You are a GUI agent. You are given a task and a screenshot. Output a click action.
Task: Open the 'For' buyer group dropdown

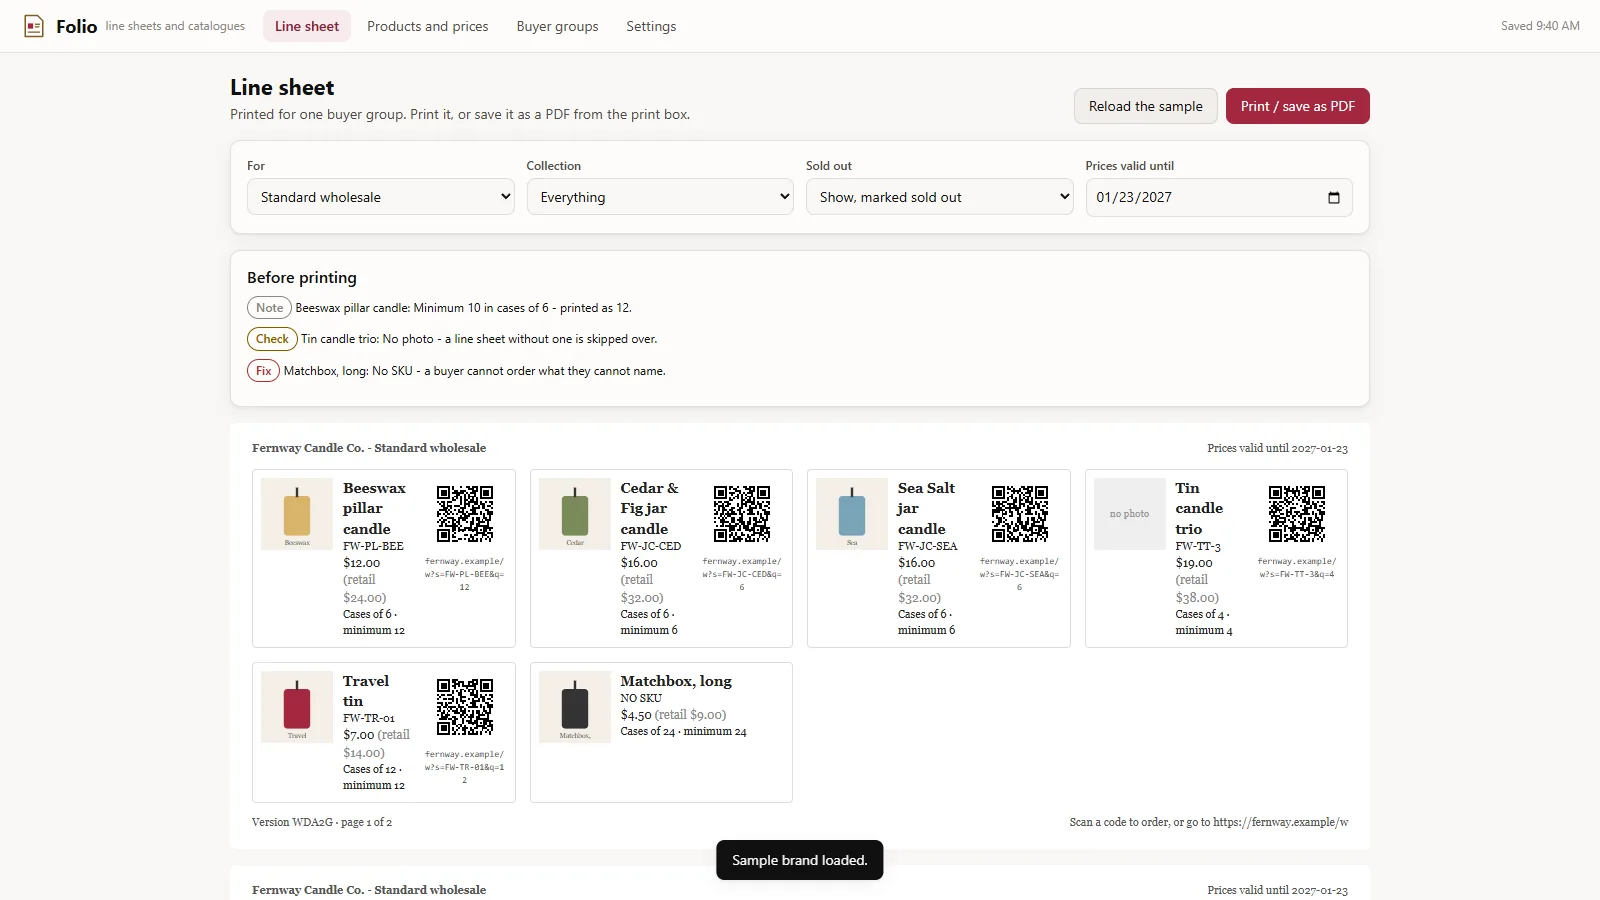381,197
